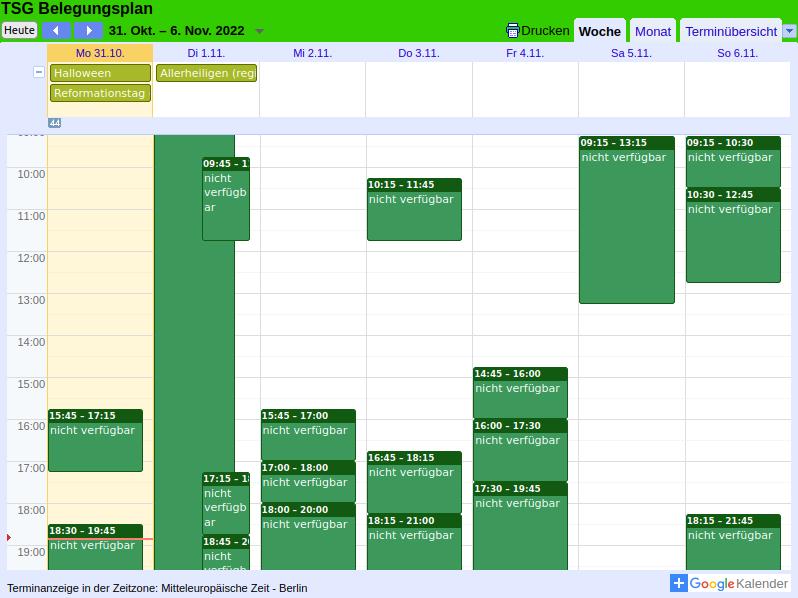Screen dimensions: 798x598
Task: Click the Sa 5.11. day header
Action: pos(631,53)
